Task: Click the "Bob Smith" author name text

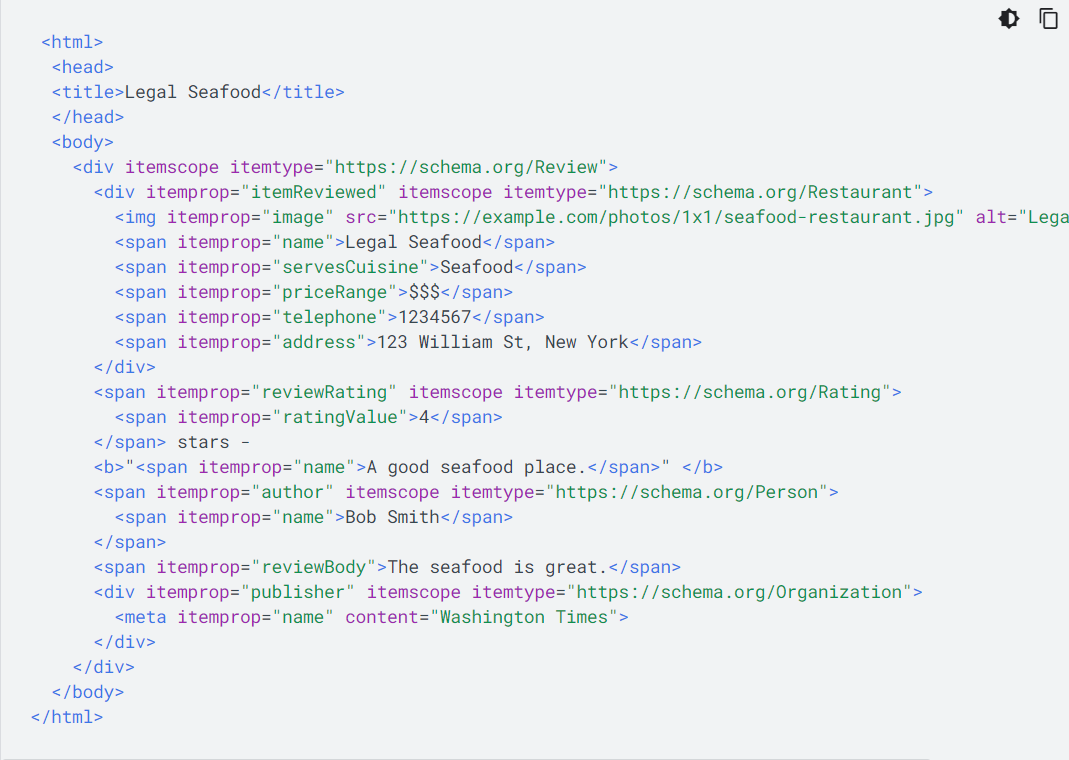Action: point(392,517)
